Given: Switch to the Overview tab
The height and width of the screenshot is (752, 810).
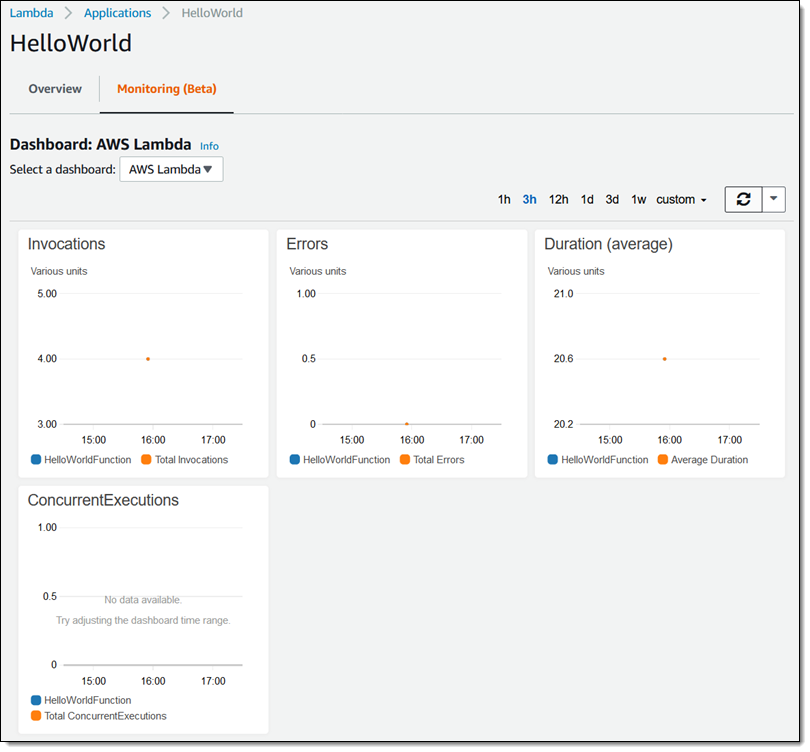Looking at the screenshot, I should [x=55, y=89].
